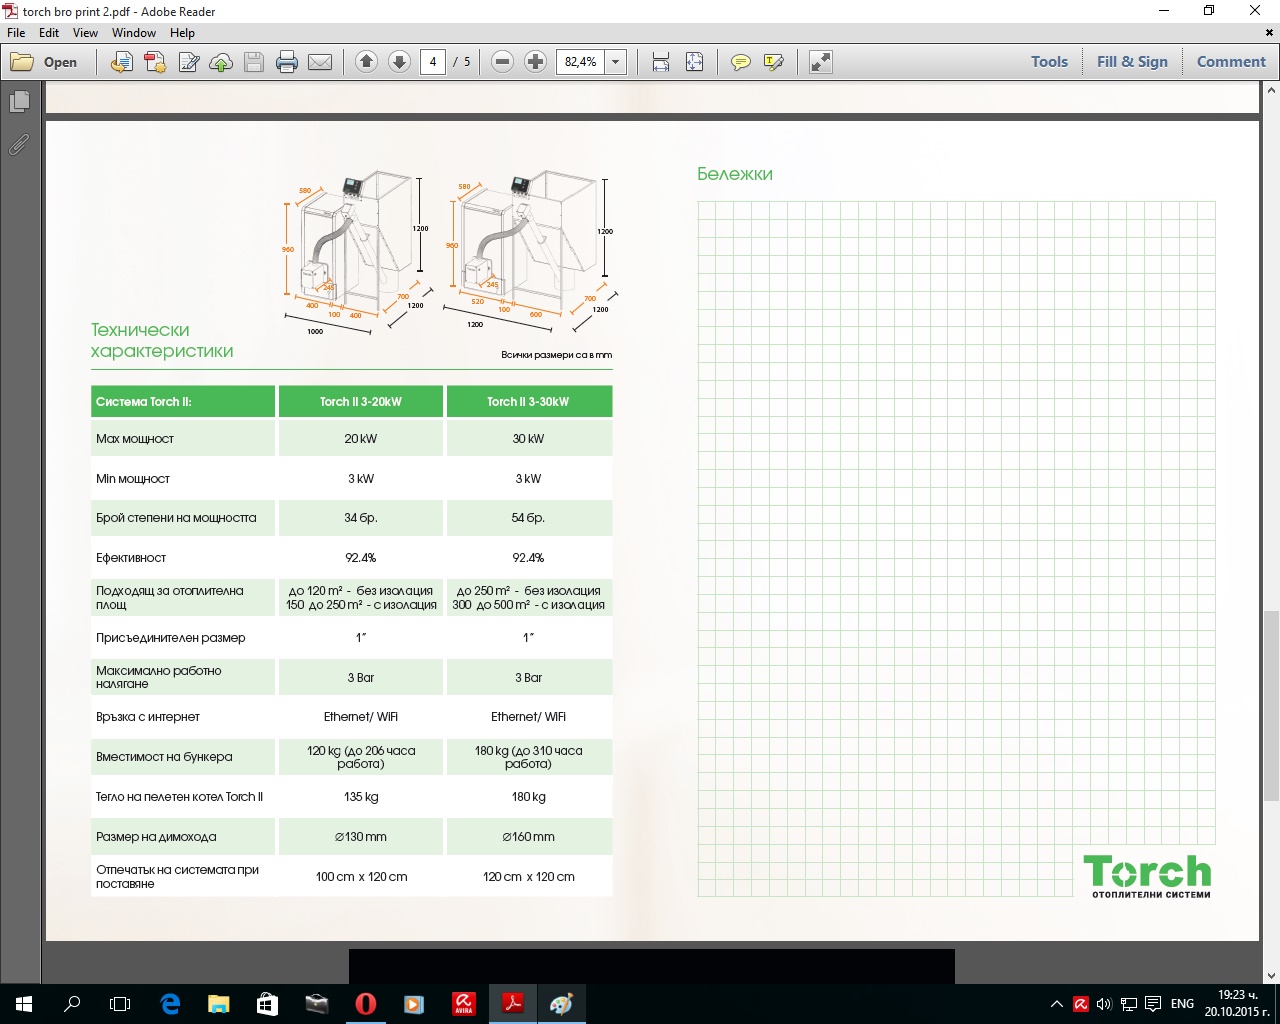Open the Window menu
This screenshot has height=1024, width=1280.
(134, 33)
